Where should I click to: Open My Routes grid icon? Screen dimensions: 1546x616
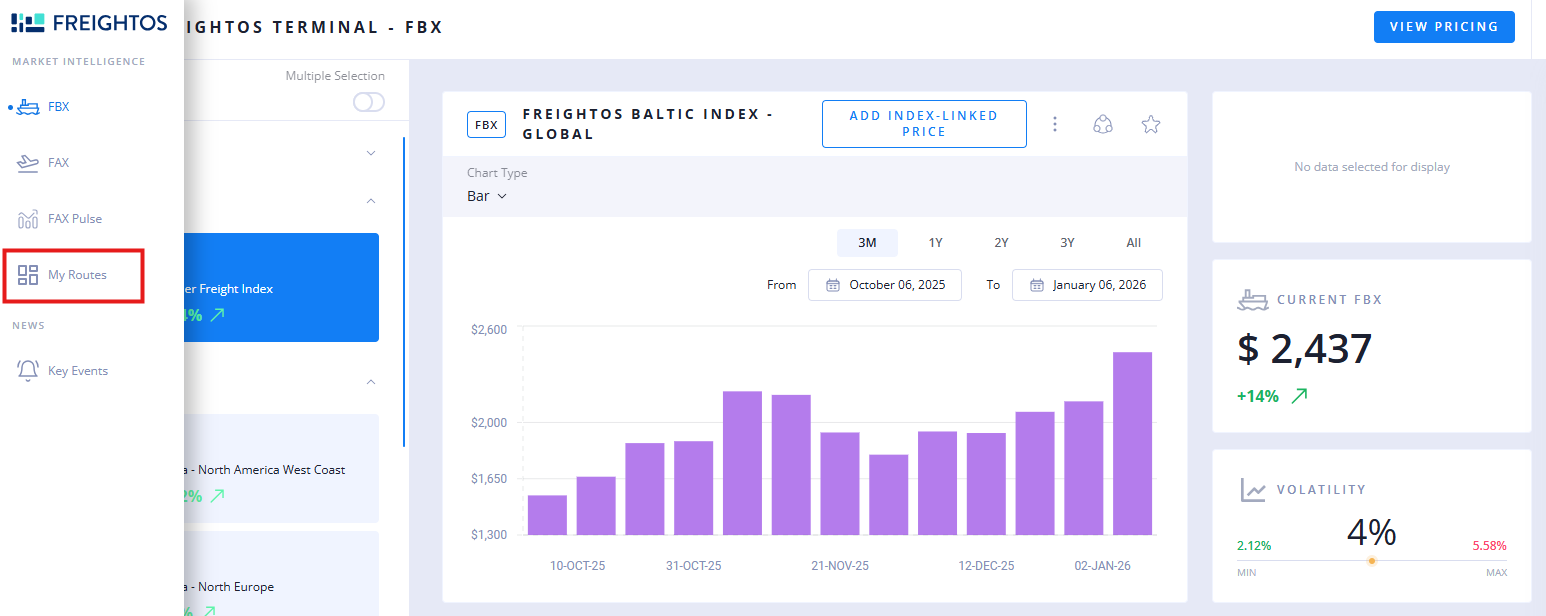tap(29, 275)
